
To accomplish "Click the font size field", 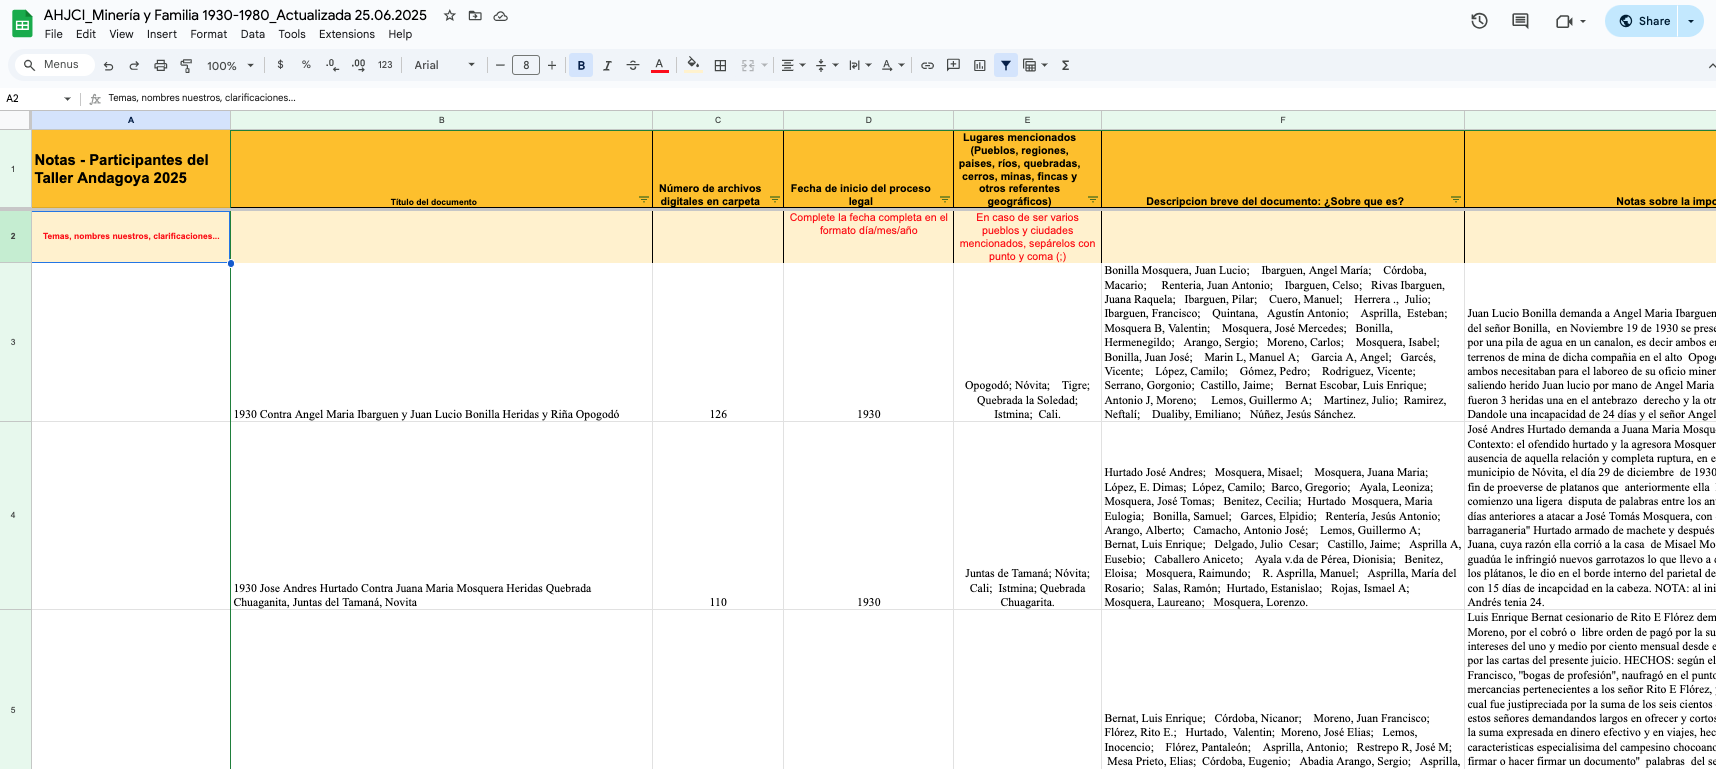I will click(526, 66).
